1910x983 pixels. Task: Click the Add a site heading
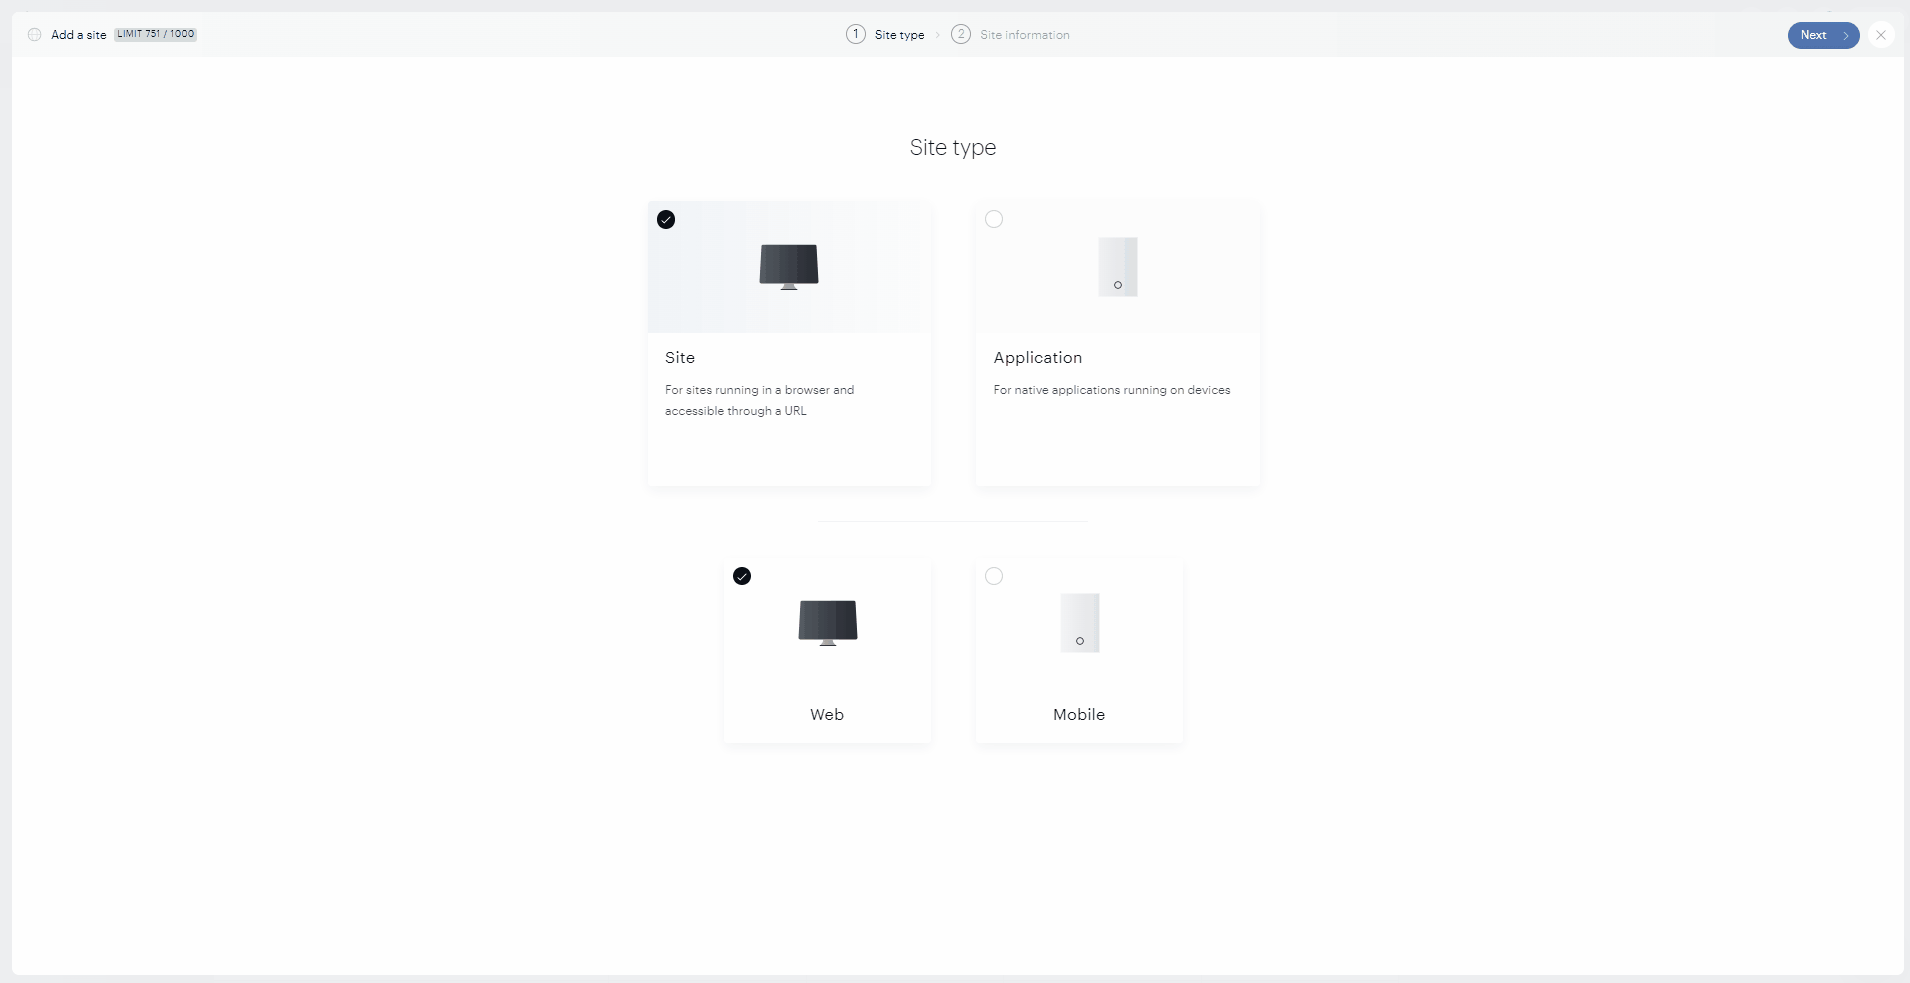pyautogui.click(x=77, y=34)
